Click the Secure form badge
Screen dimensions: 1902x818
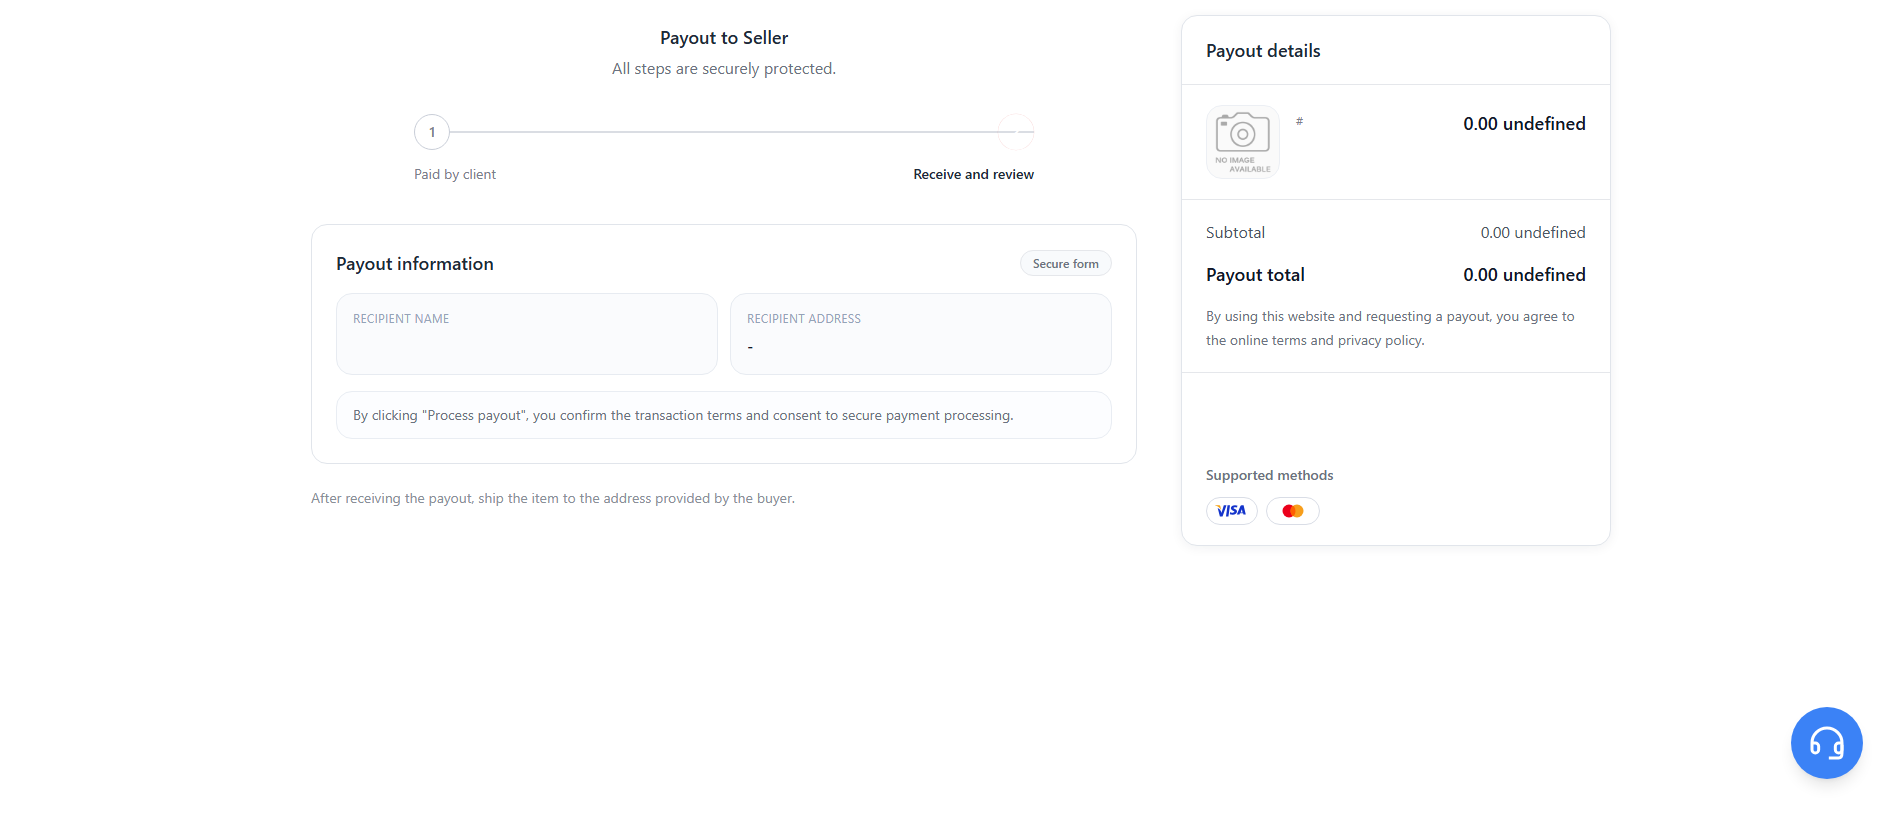point(1066,264)
